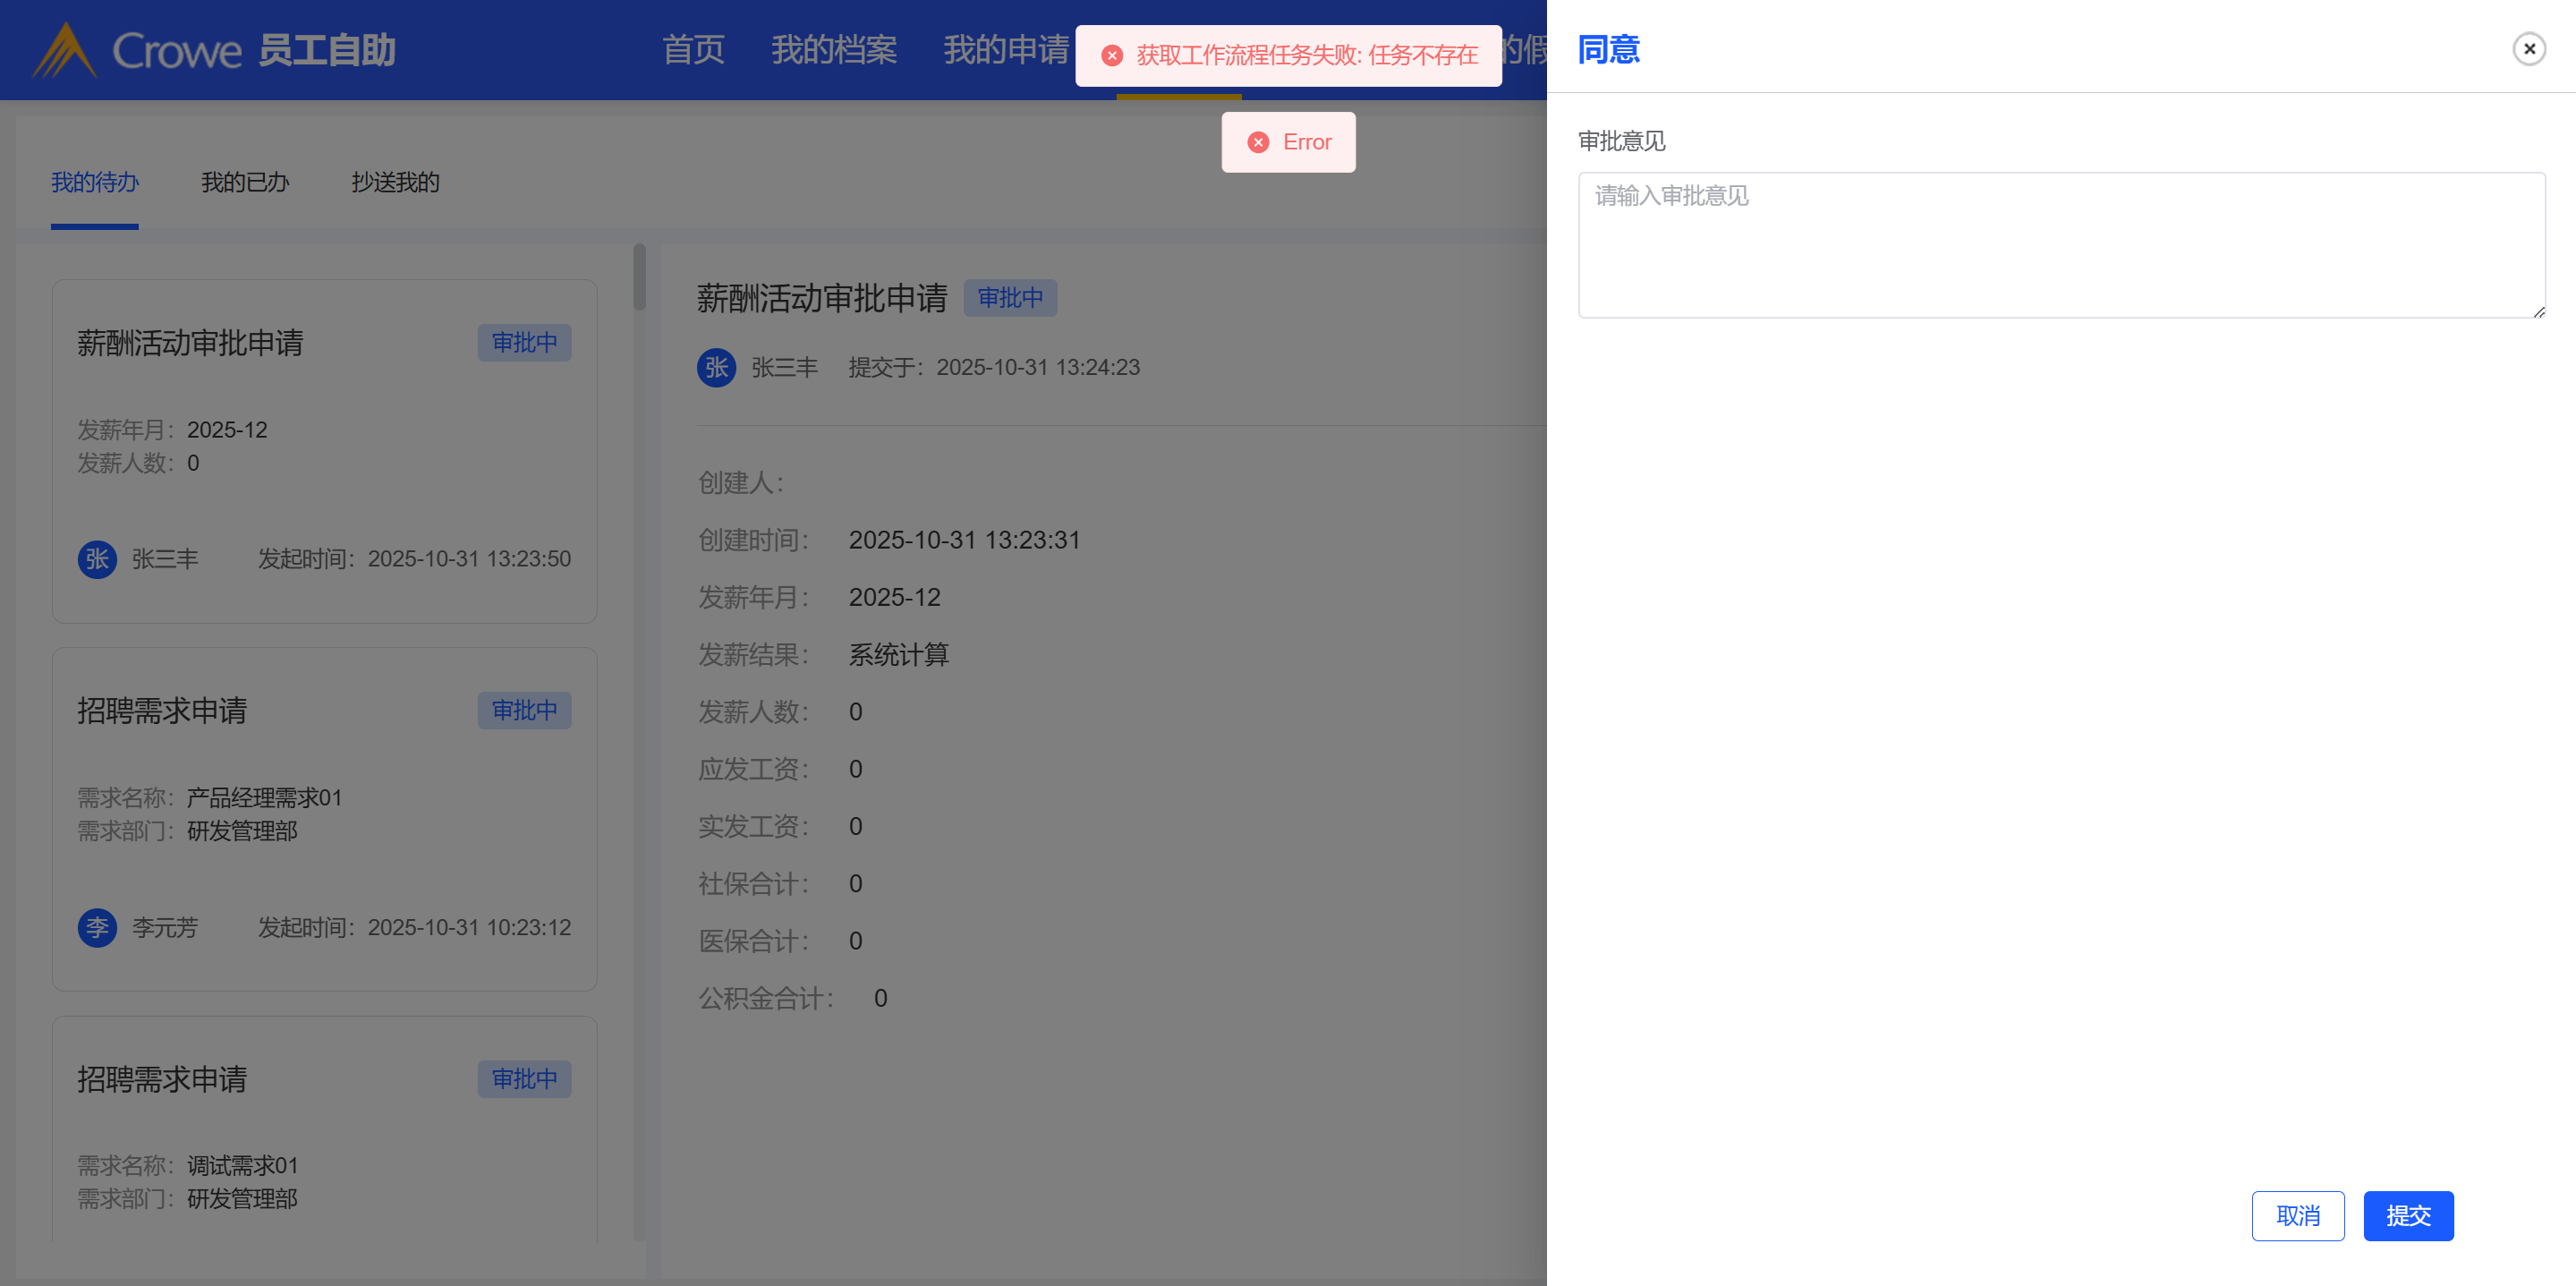Click 审批中 badge beside detail title
This screenshot has height=1286, width=2576.
click(1009, 298)
